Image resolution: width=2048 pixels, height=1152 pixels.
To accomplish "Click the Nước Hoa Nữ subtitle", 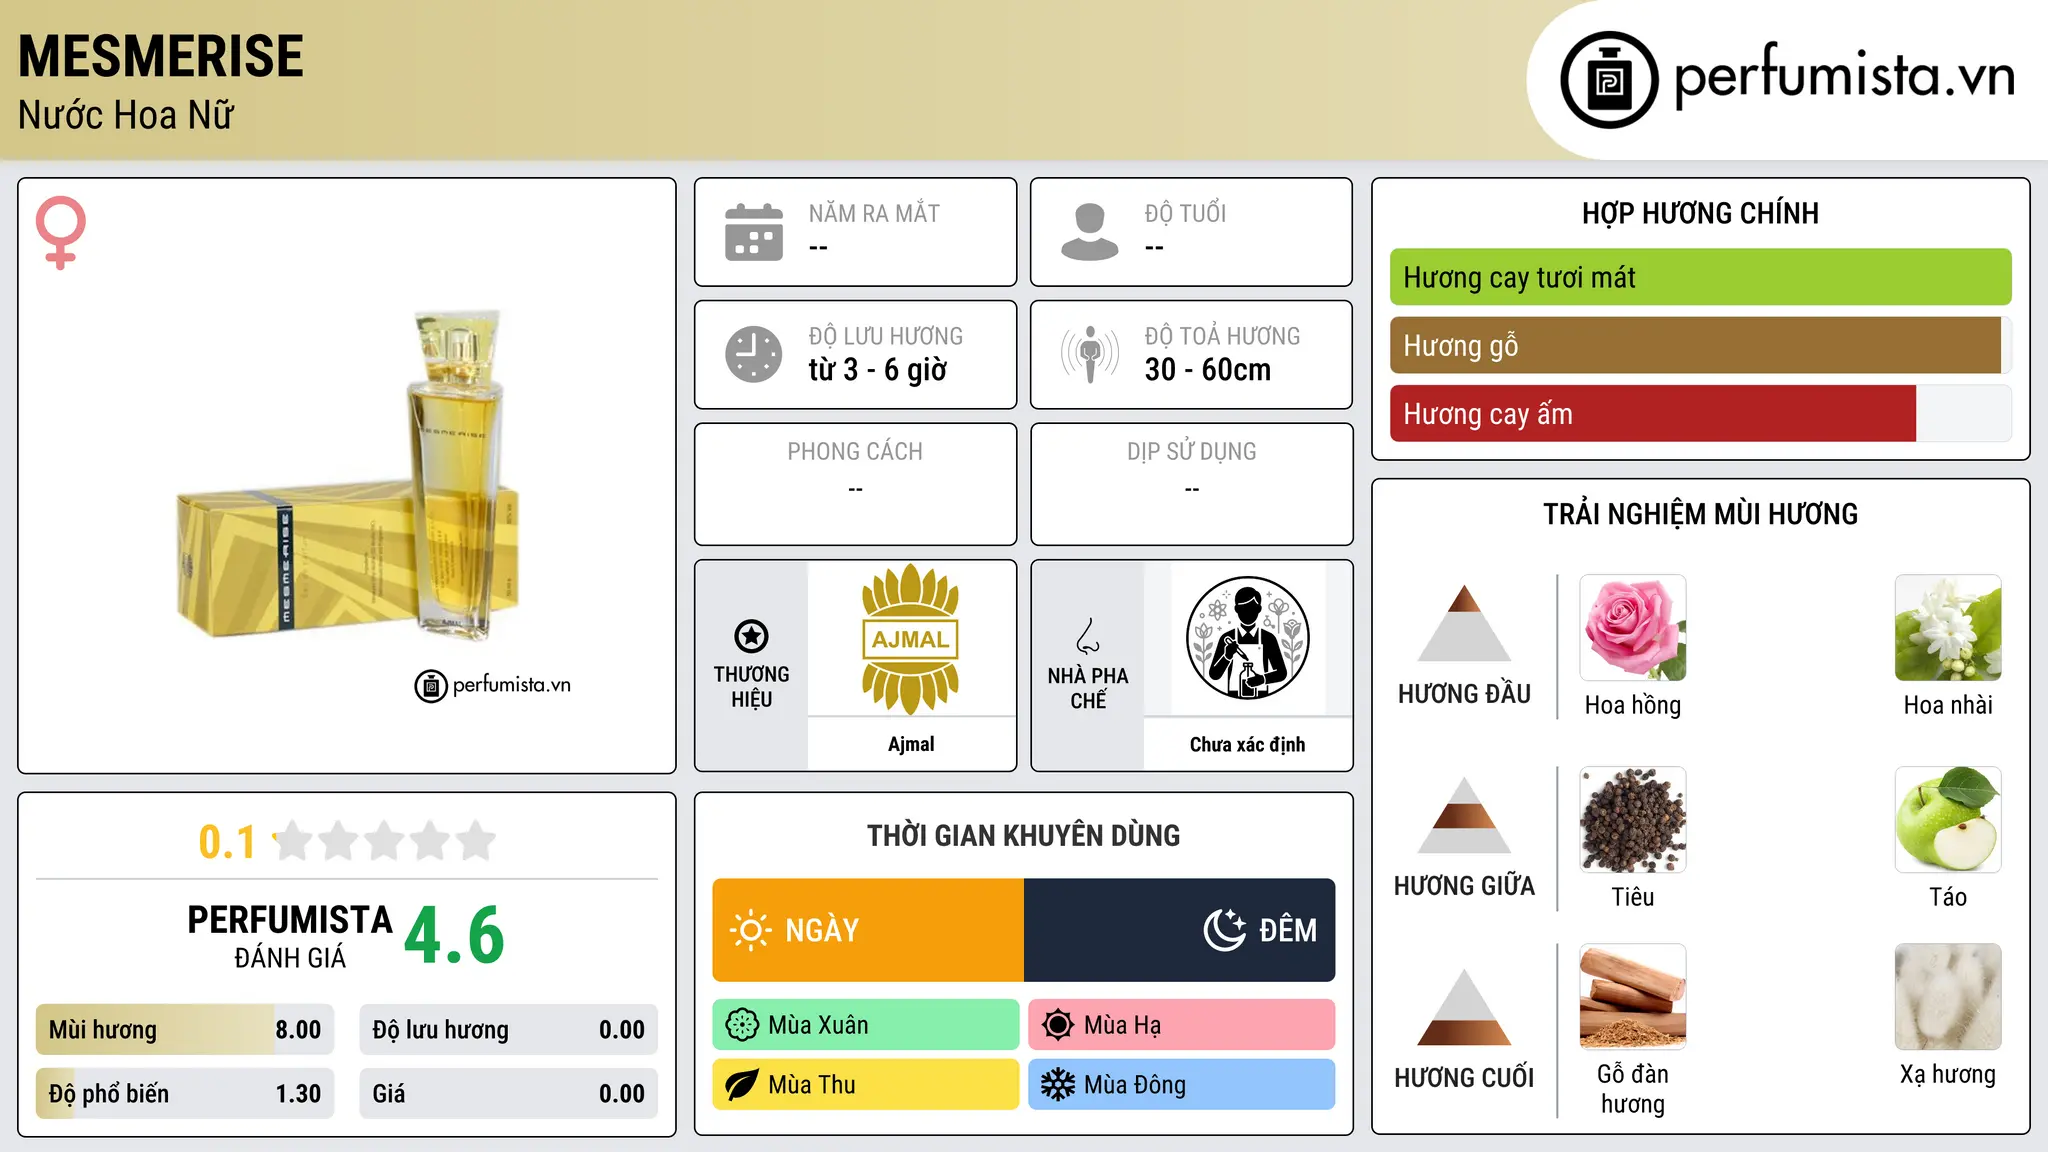I will tap(126, 115).
